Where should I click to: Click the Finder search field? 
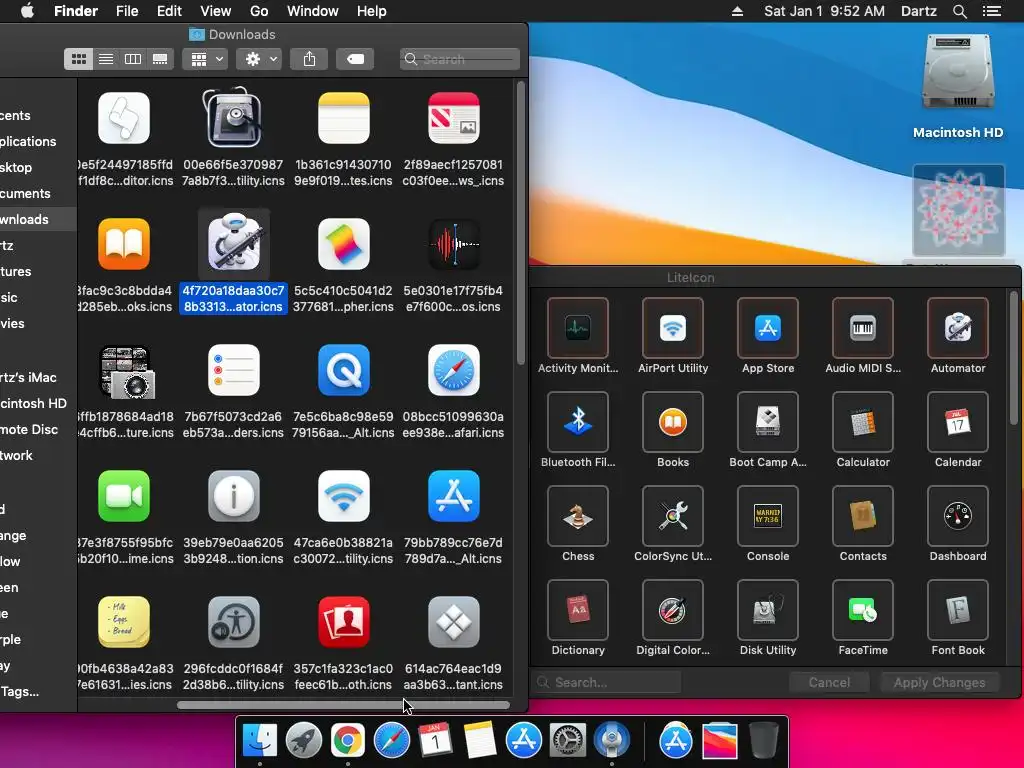coord(460,59)
